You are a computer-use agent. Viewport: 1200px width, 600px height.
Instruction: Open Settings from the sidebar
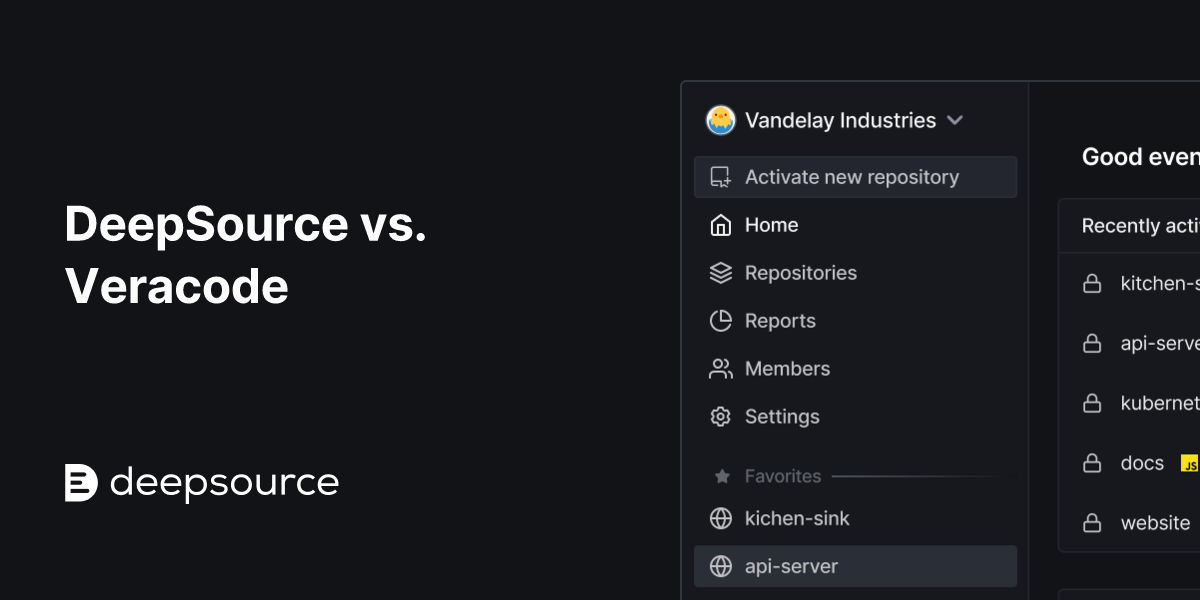coord(782,417)
